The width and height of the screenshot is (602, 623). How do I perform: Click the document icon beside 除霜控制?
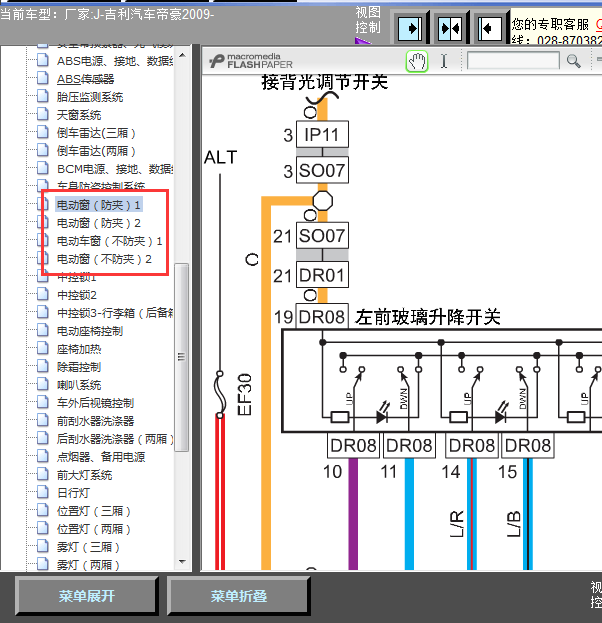(43, 366)
